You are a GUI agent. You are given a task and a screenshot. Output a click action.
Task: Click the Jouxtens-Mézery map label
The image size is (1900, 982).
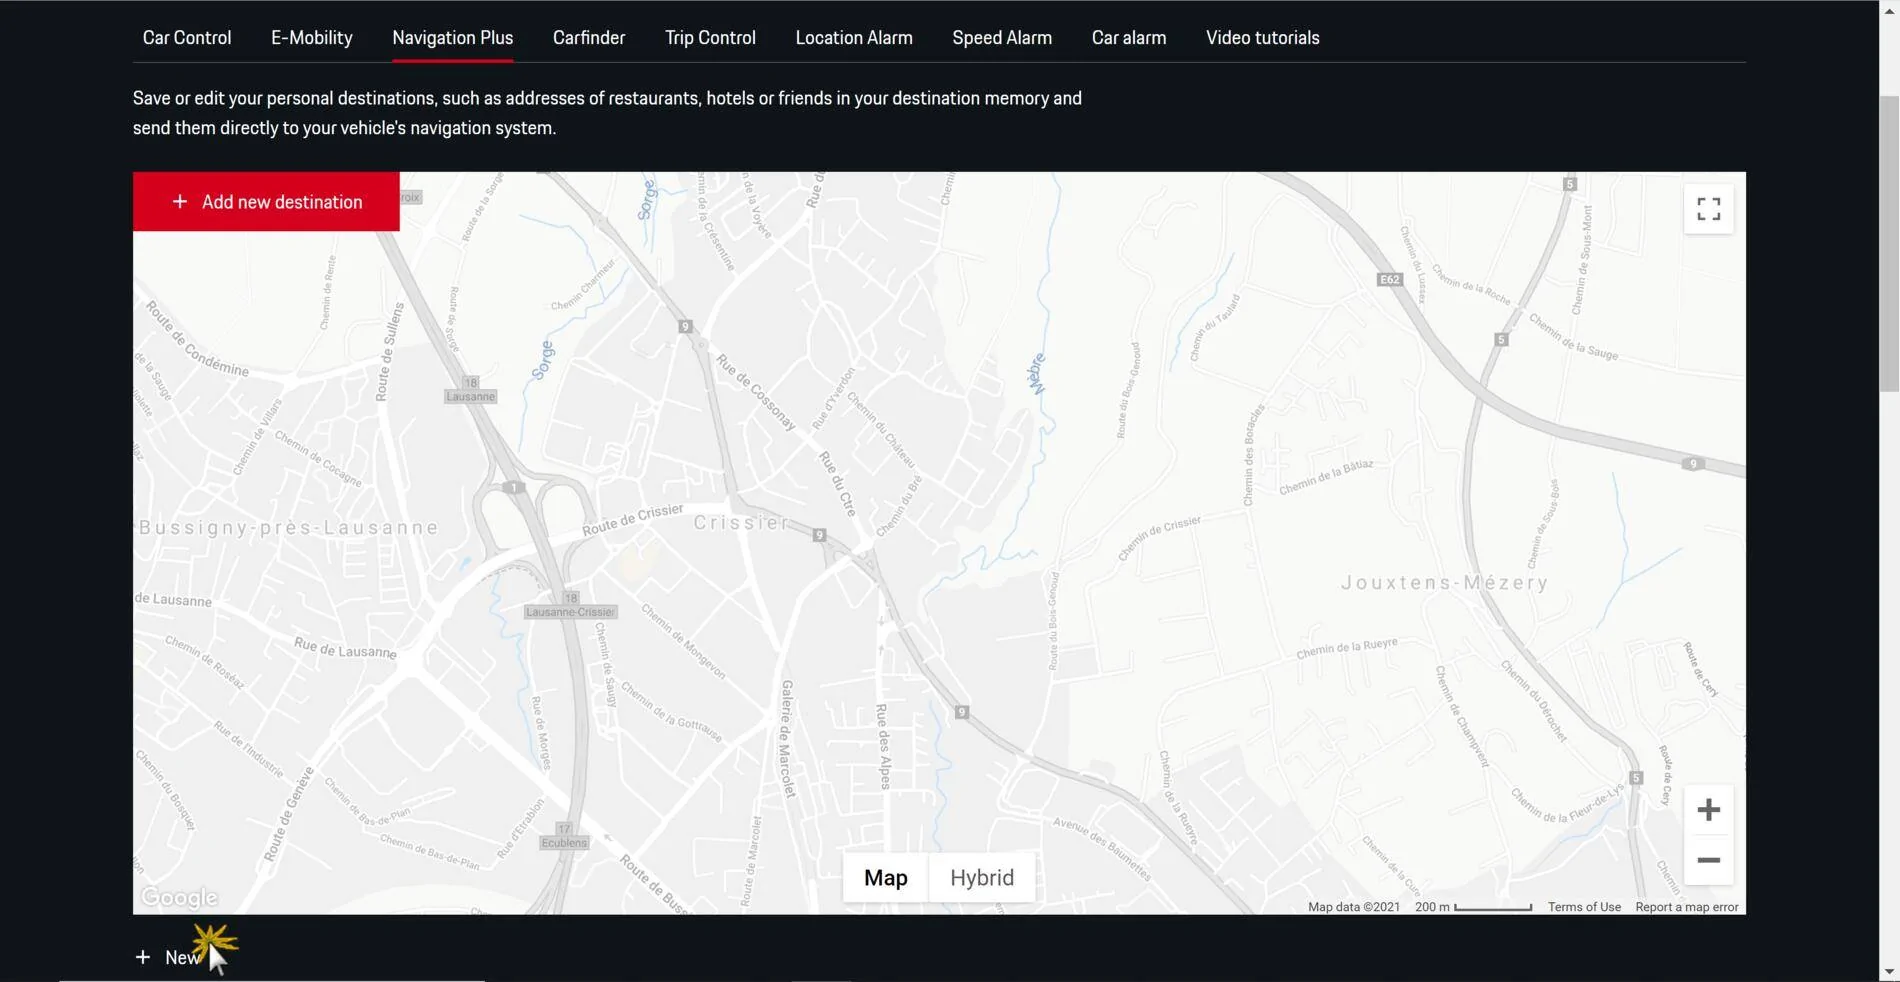(1444, 583)
